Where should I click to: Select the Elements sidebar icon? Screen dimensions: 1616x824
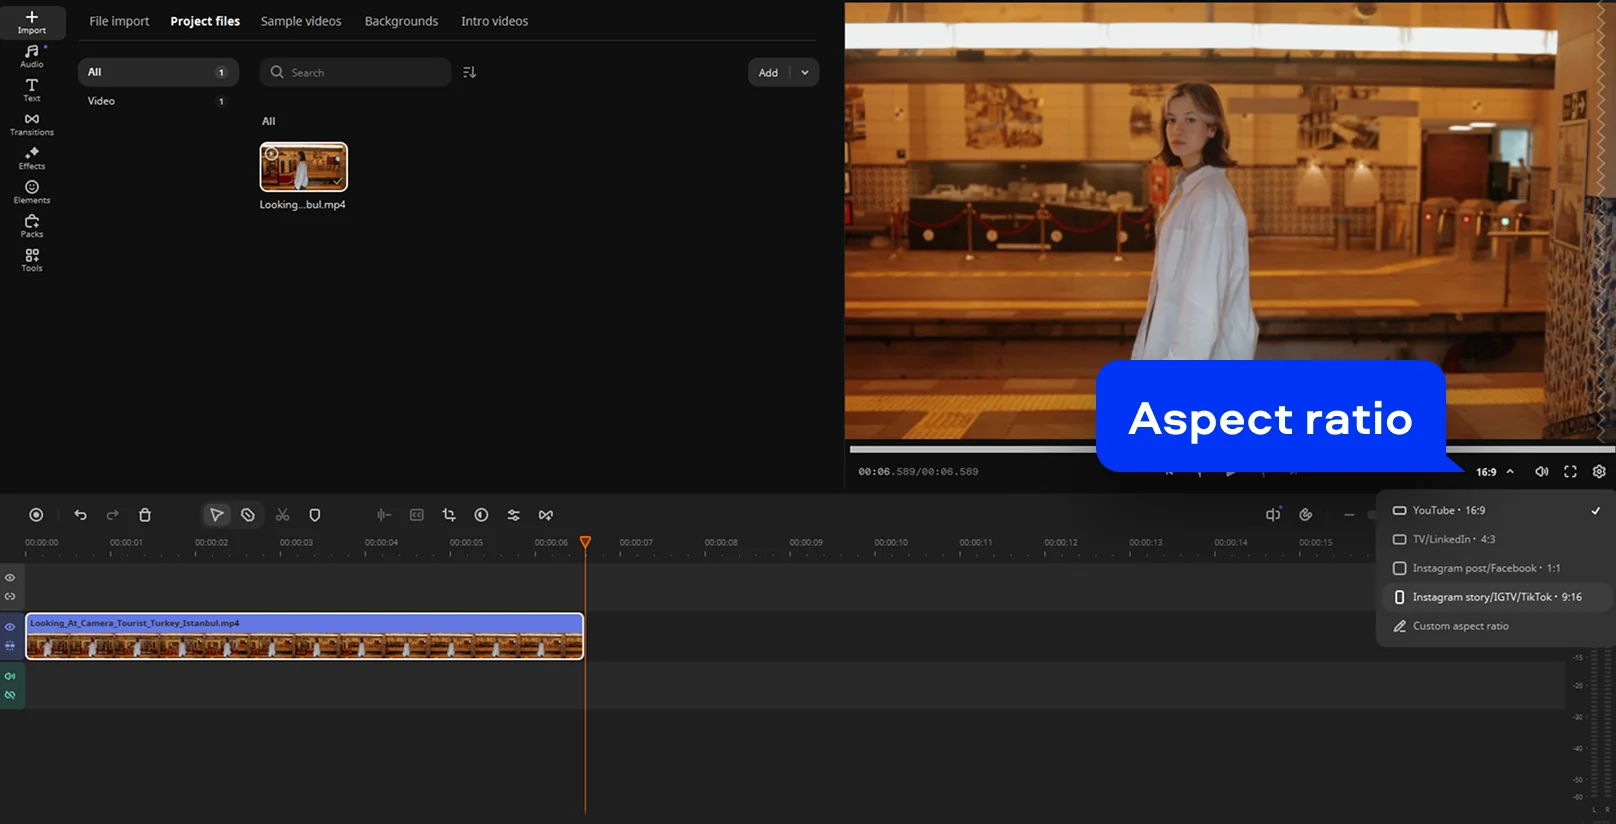32,192
